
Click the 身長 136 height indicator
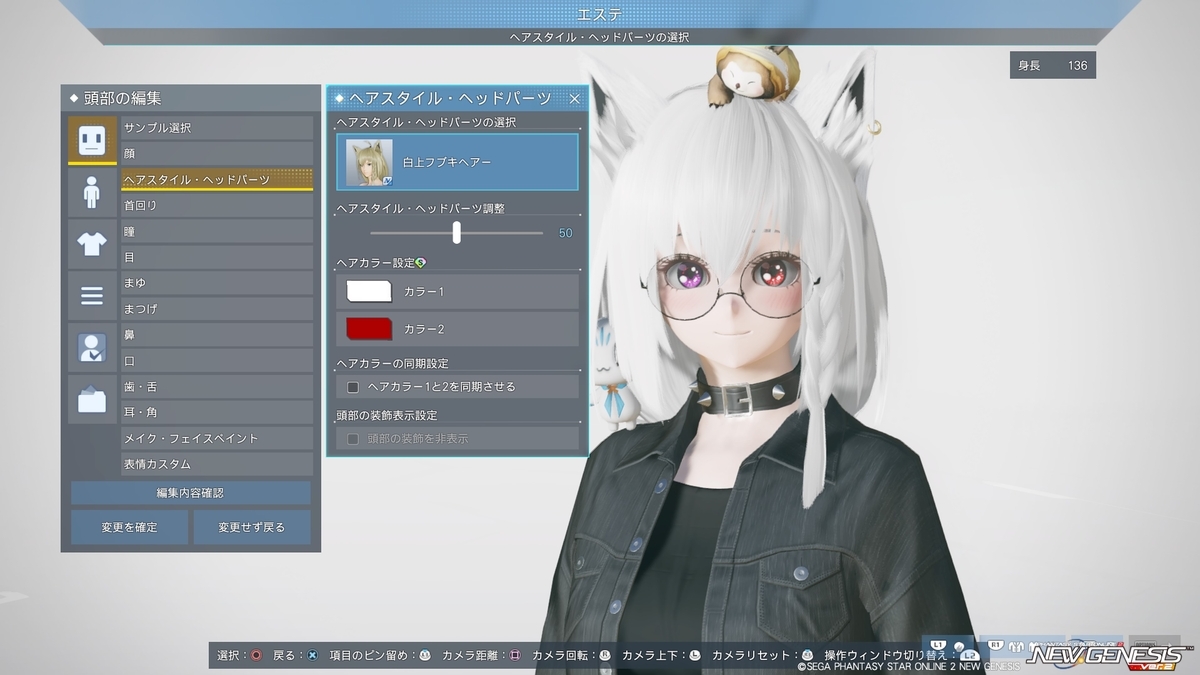coord(1053,65)
